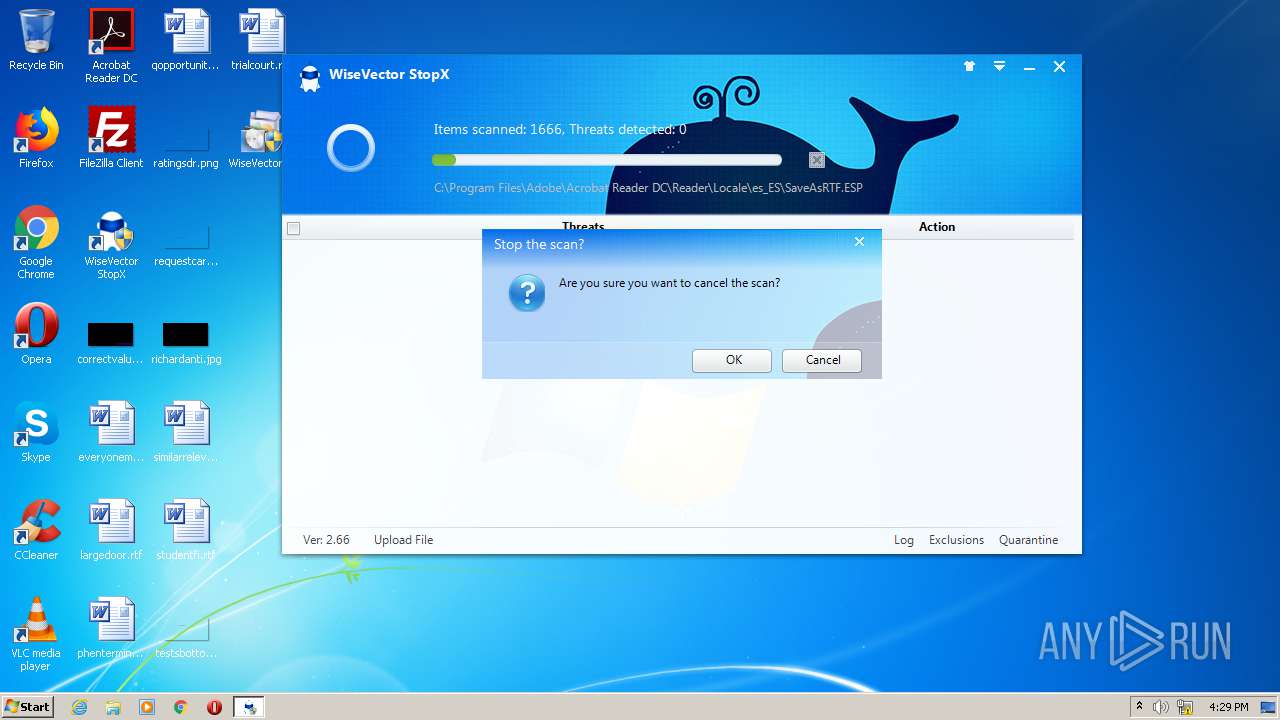Select ratingsdr.png file icon
Screen dimensions: 1280x720
pos(186,147)
